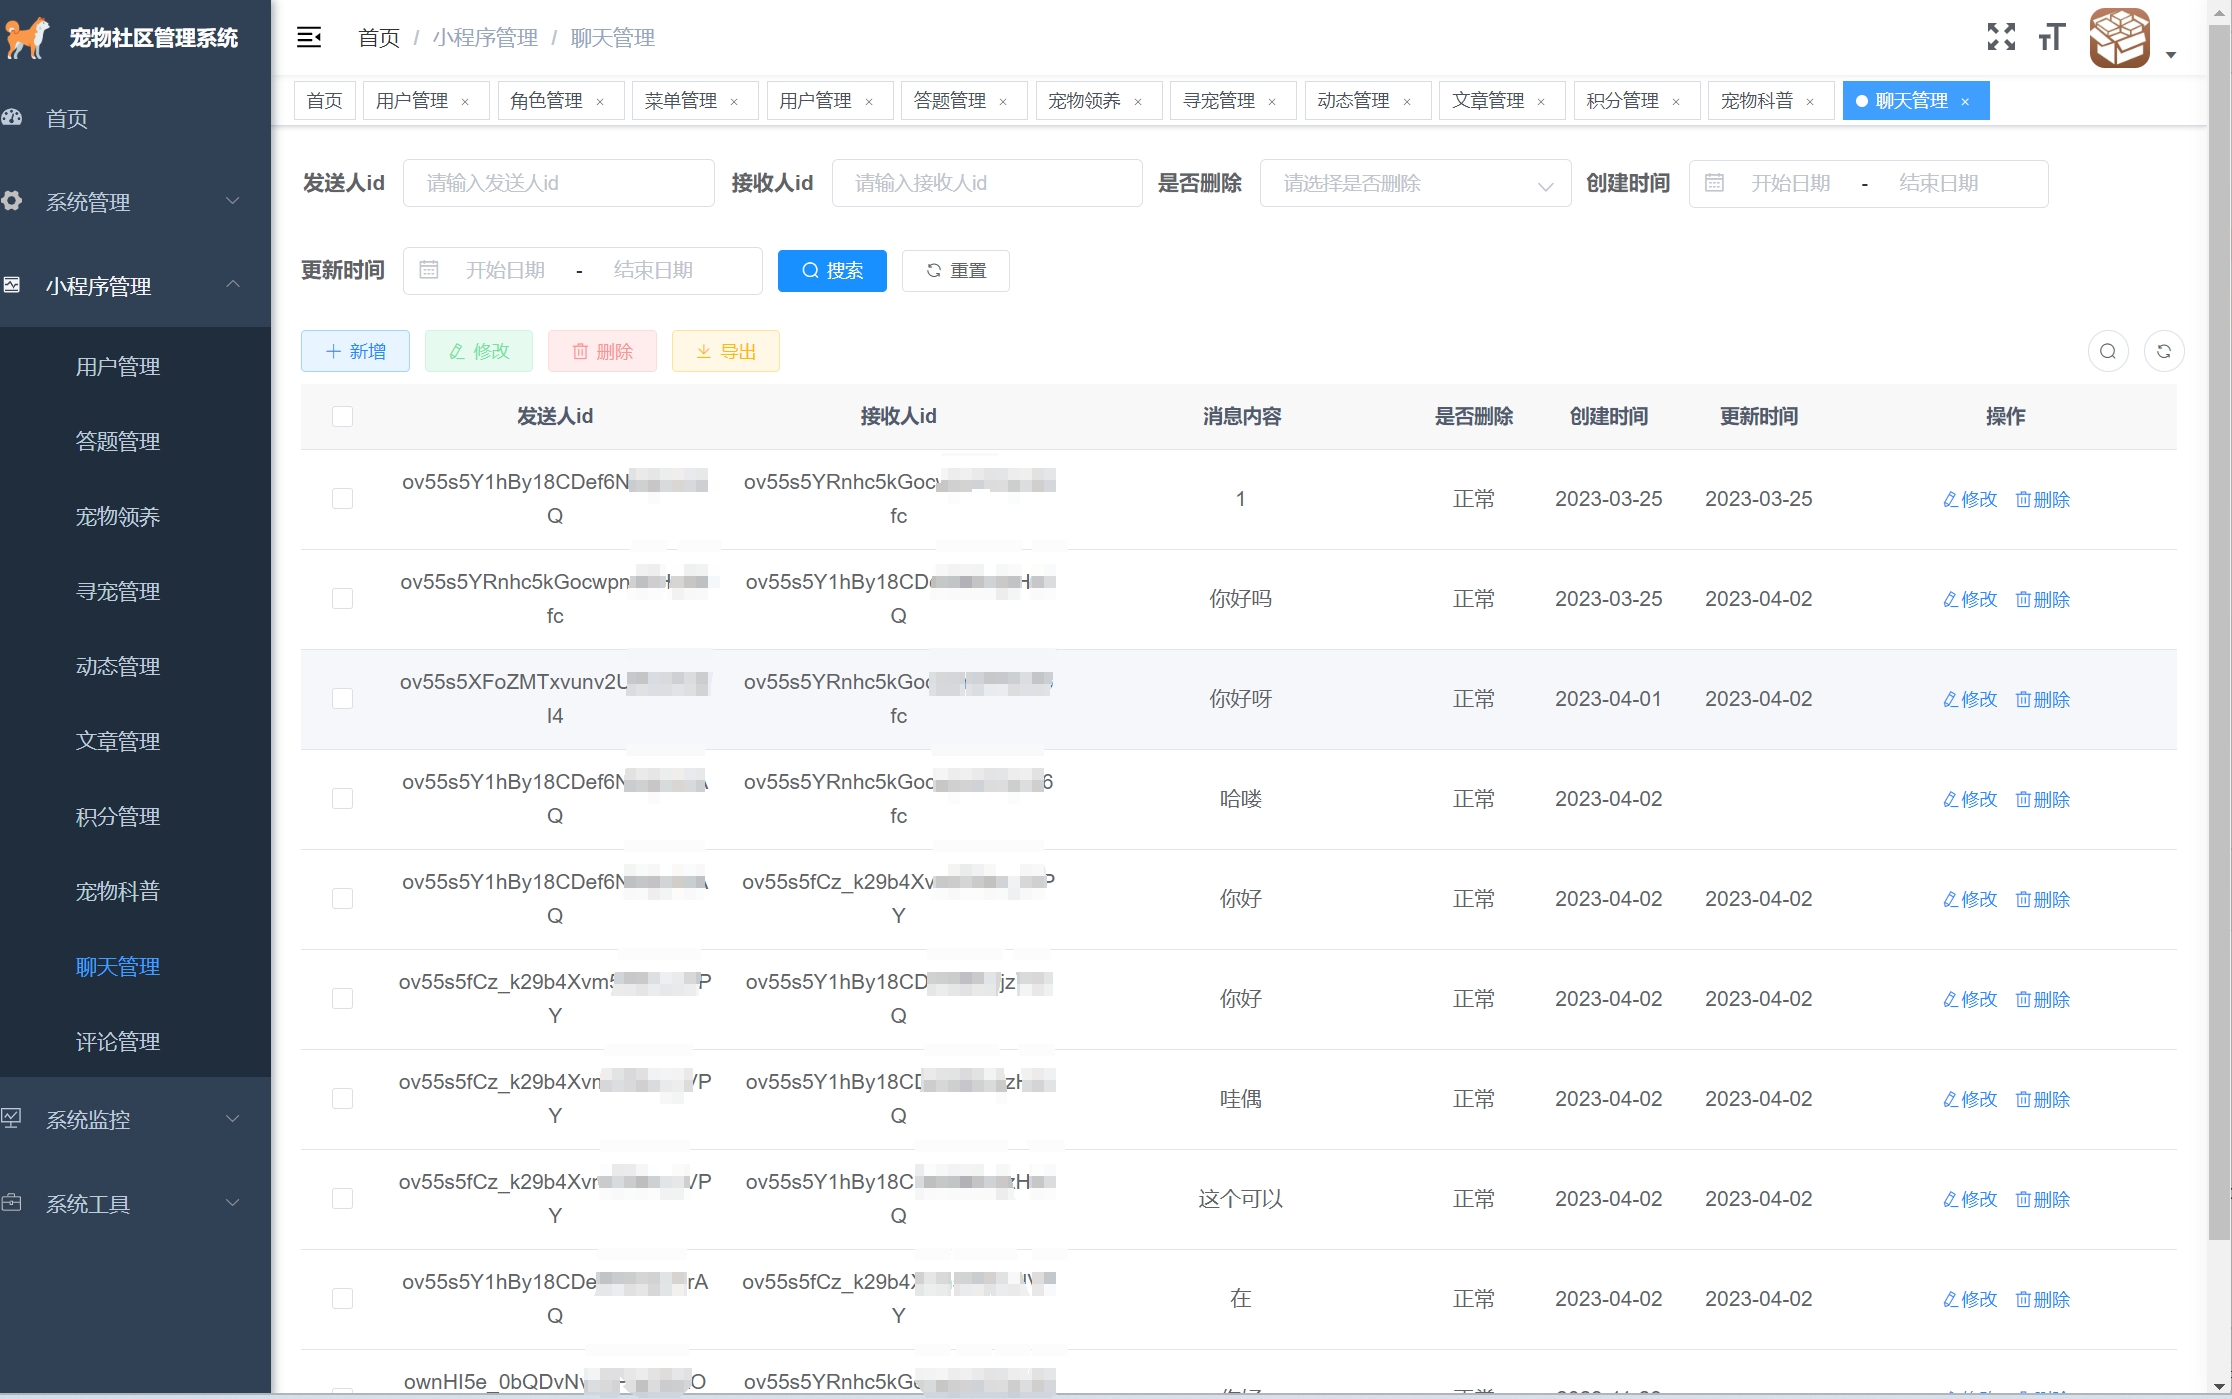
Task: Refresh the table with circular refresh icon
Action: [x=2164, y=351]
